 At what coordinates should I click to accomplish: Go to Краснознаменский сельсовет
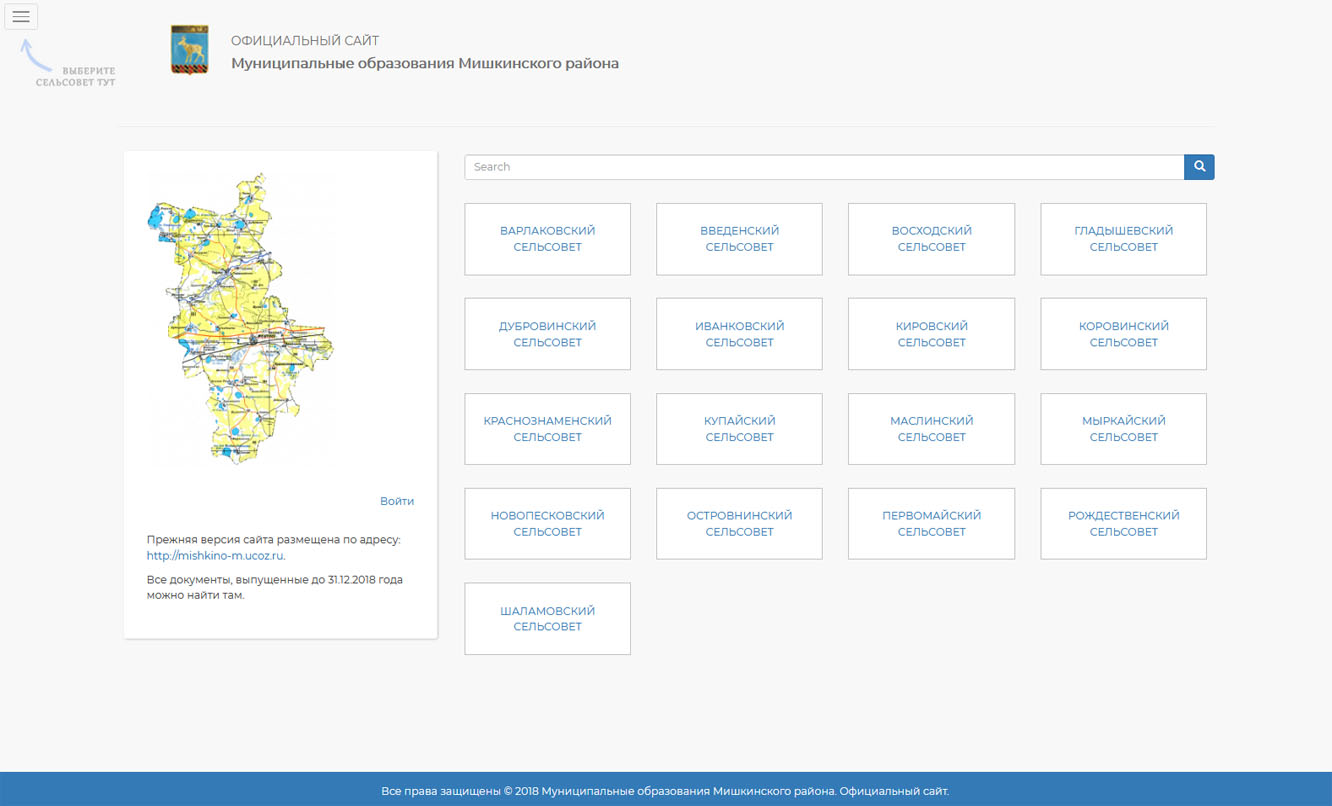(x=548, y=429)
